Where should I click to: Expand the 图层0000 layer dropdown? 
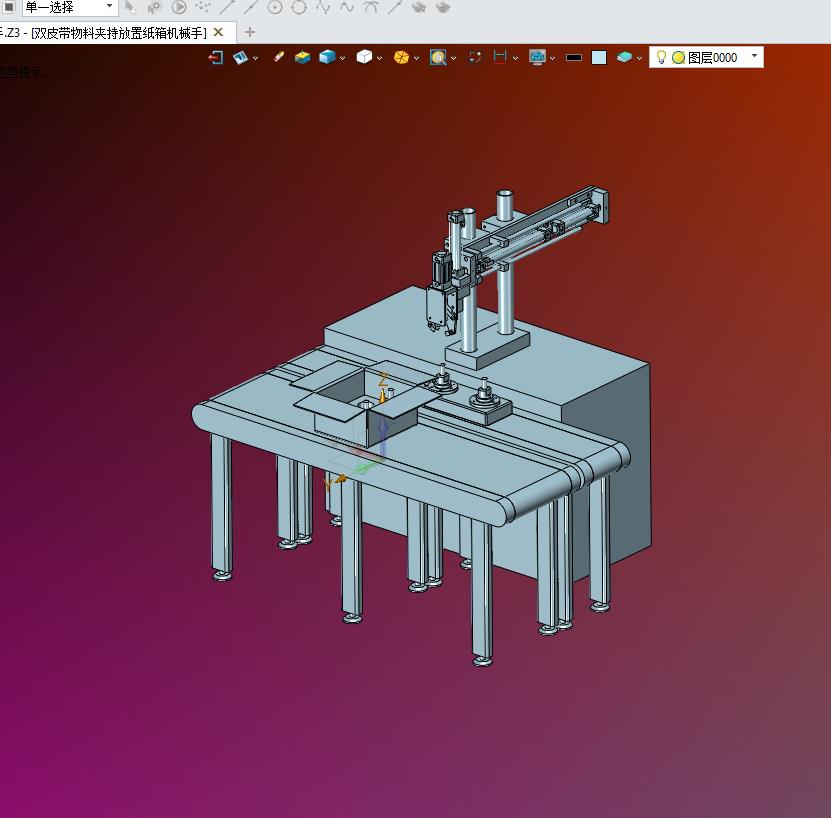pyautogui.click(x=754, y=57)
